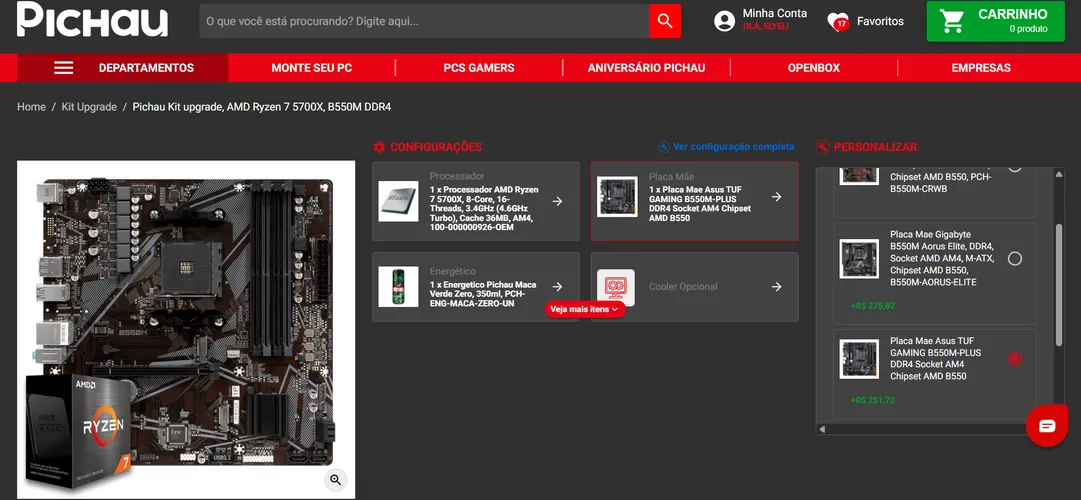
Task: Click the Favoritos label
Action: point(880,21)
